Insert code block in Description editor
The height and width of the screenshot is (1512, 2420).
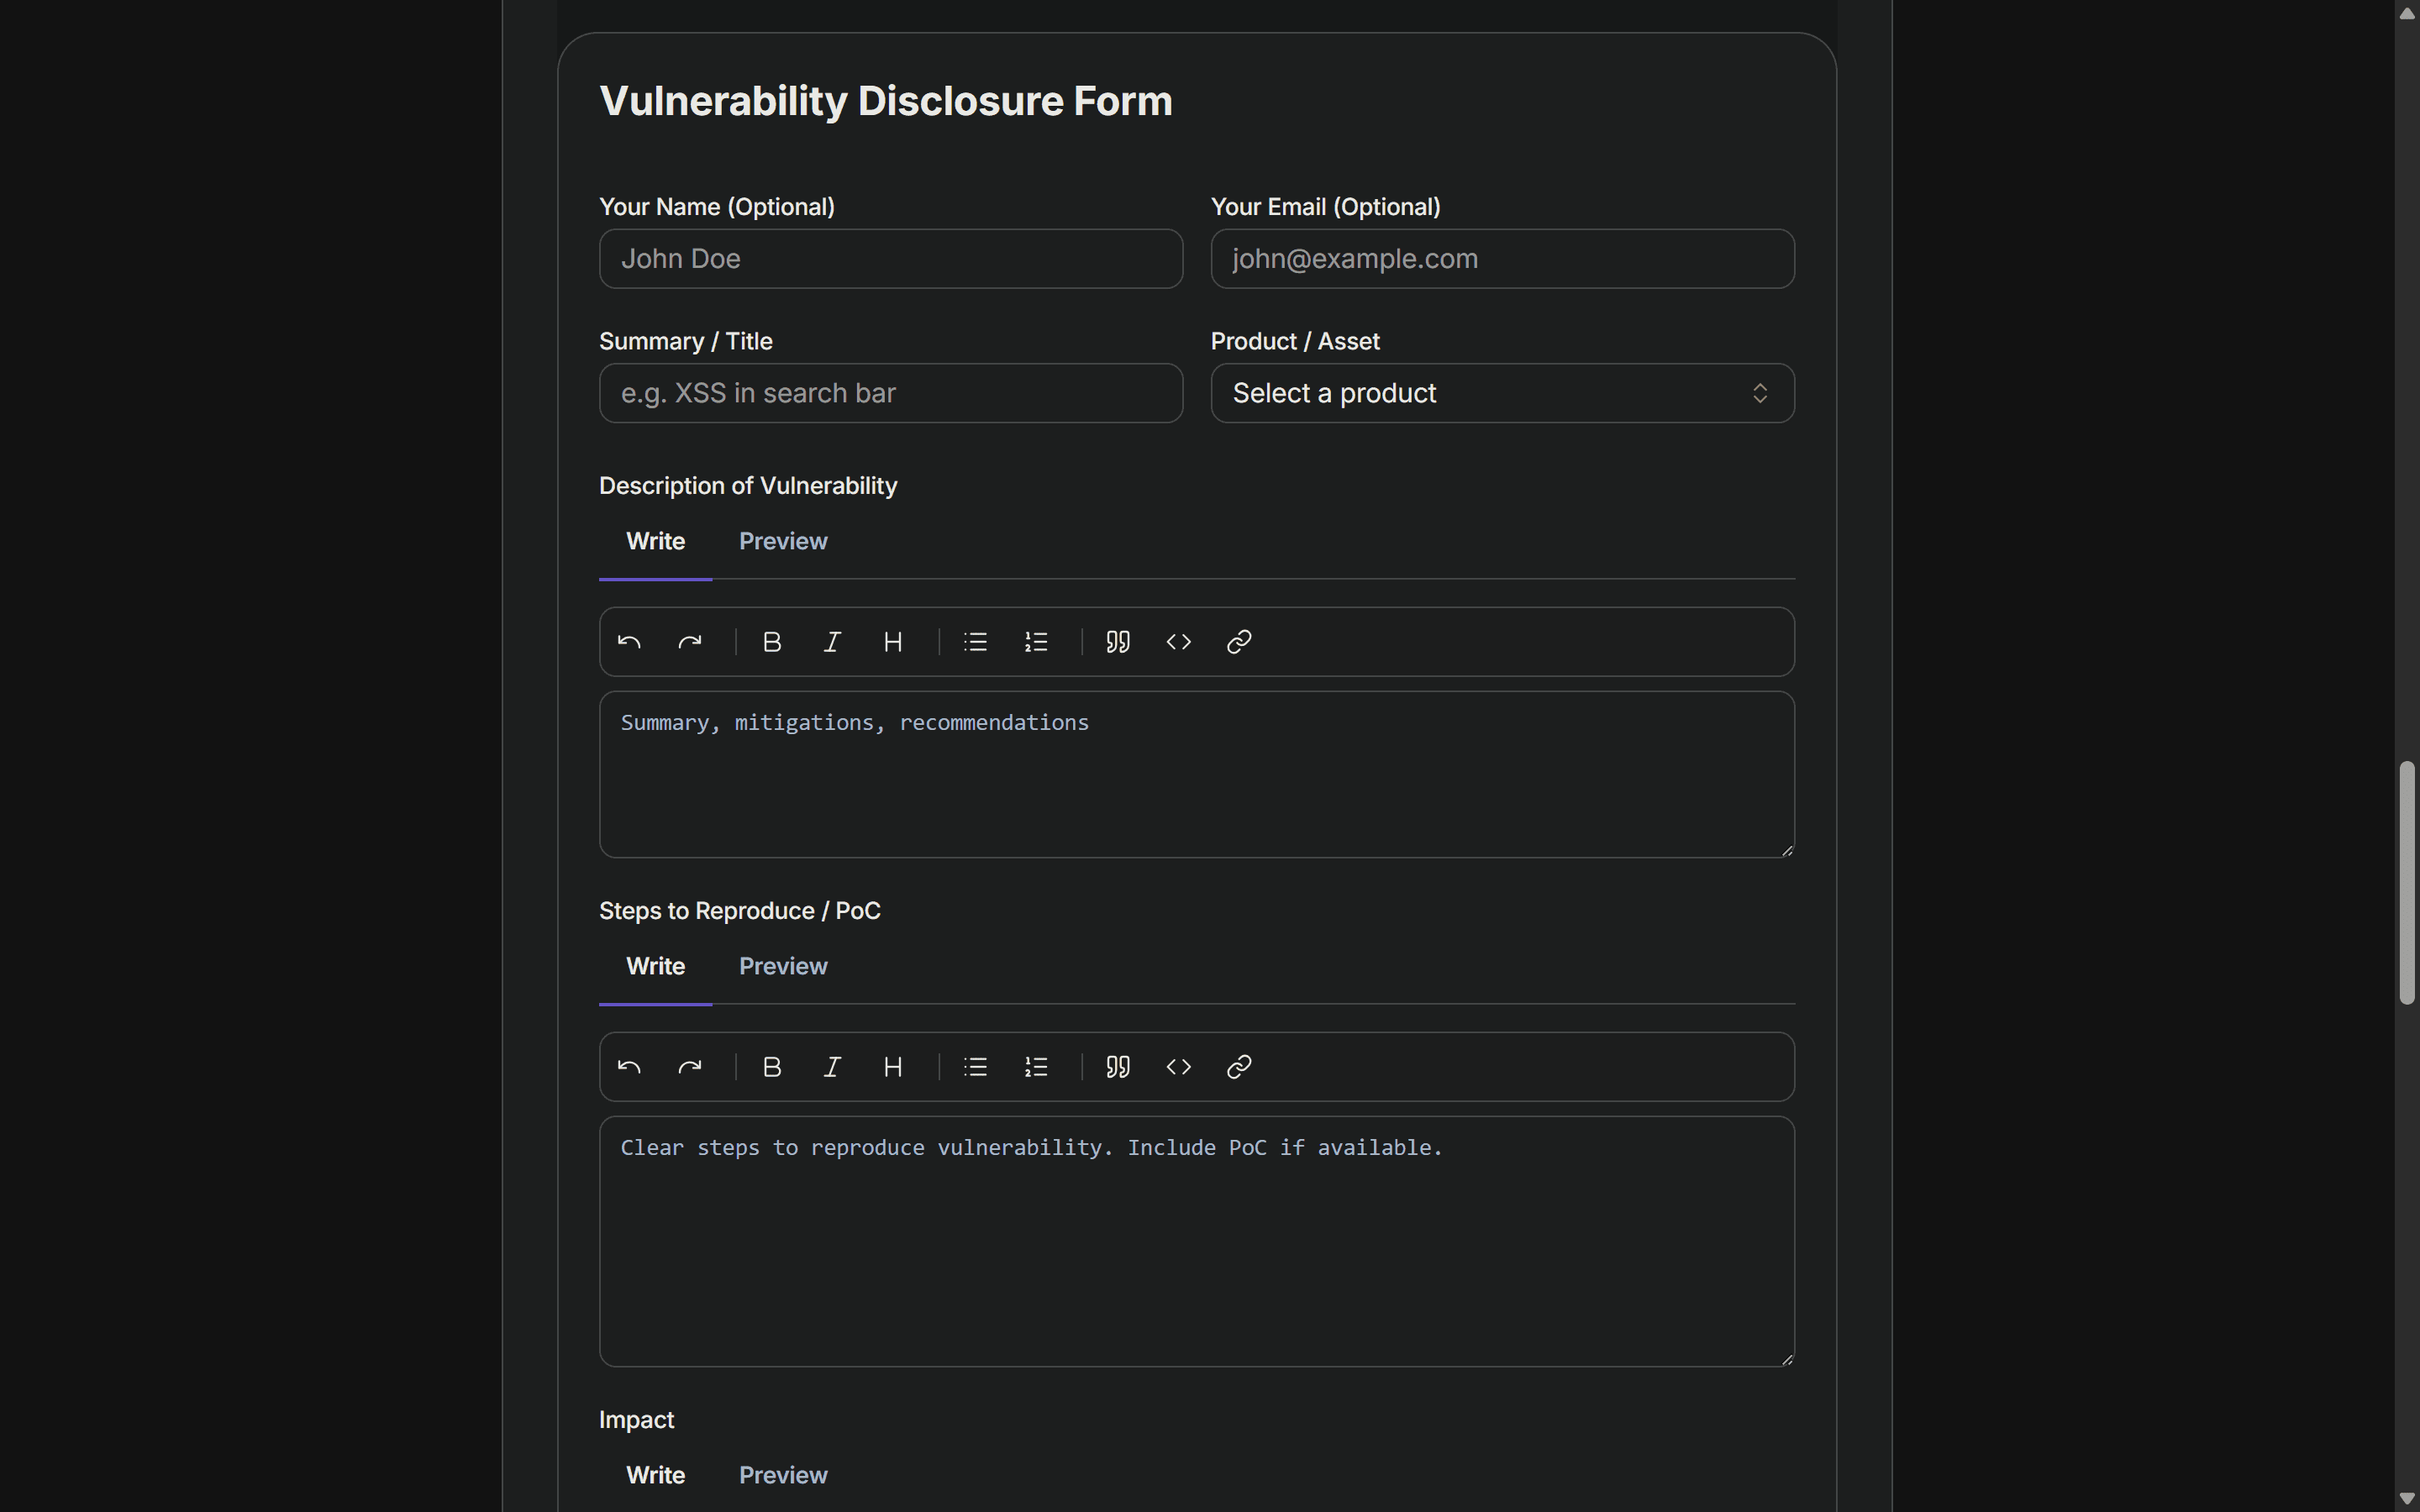coord(1178,641)
